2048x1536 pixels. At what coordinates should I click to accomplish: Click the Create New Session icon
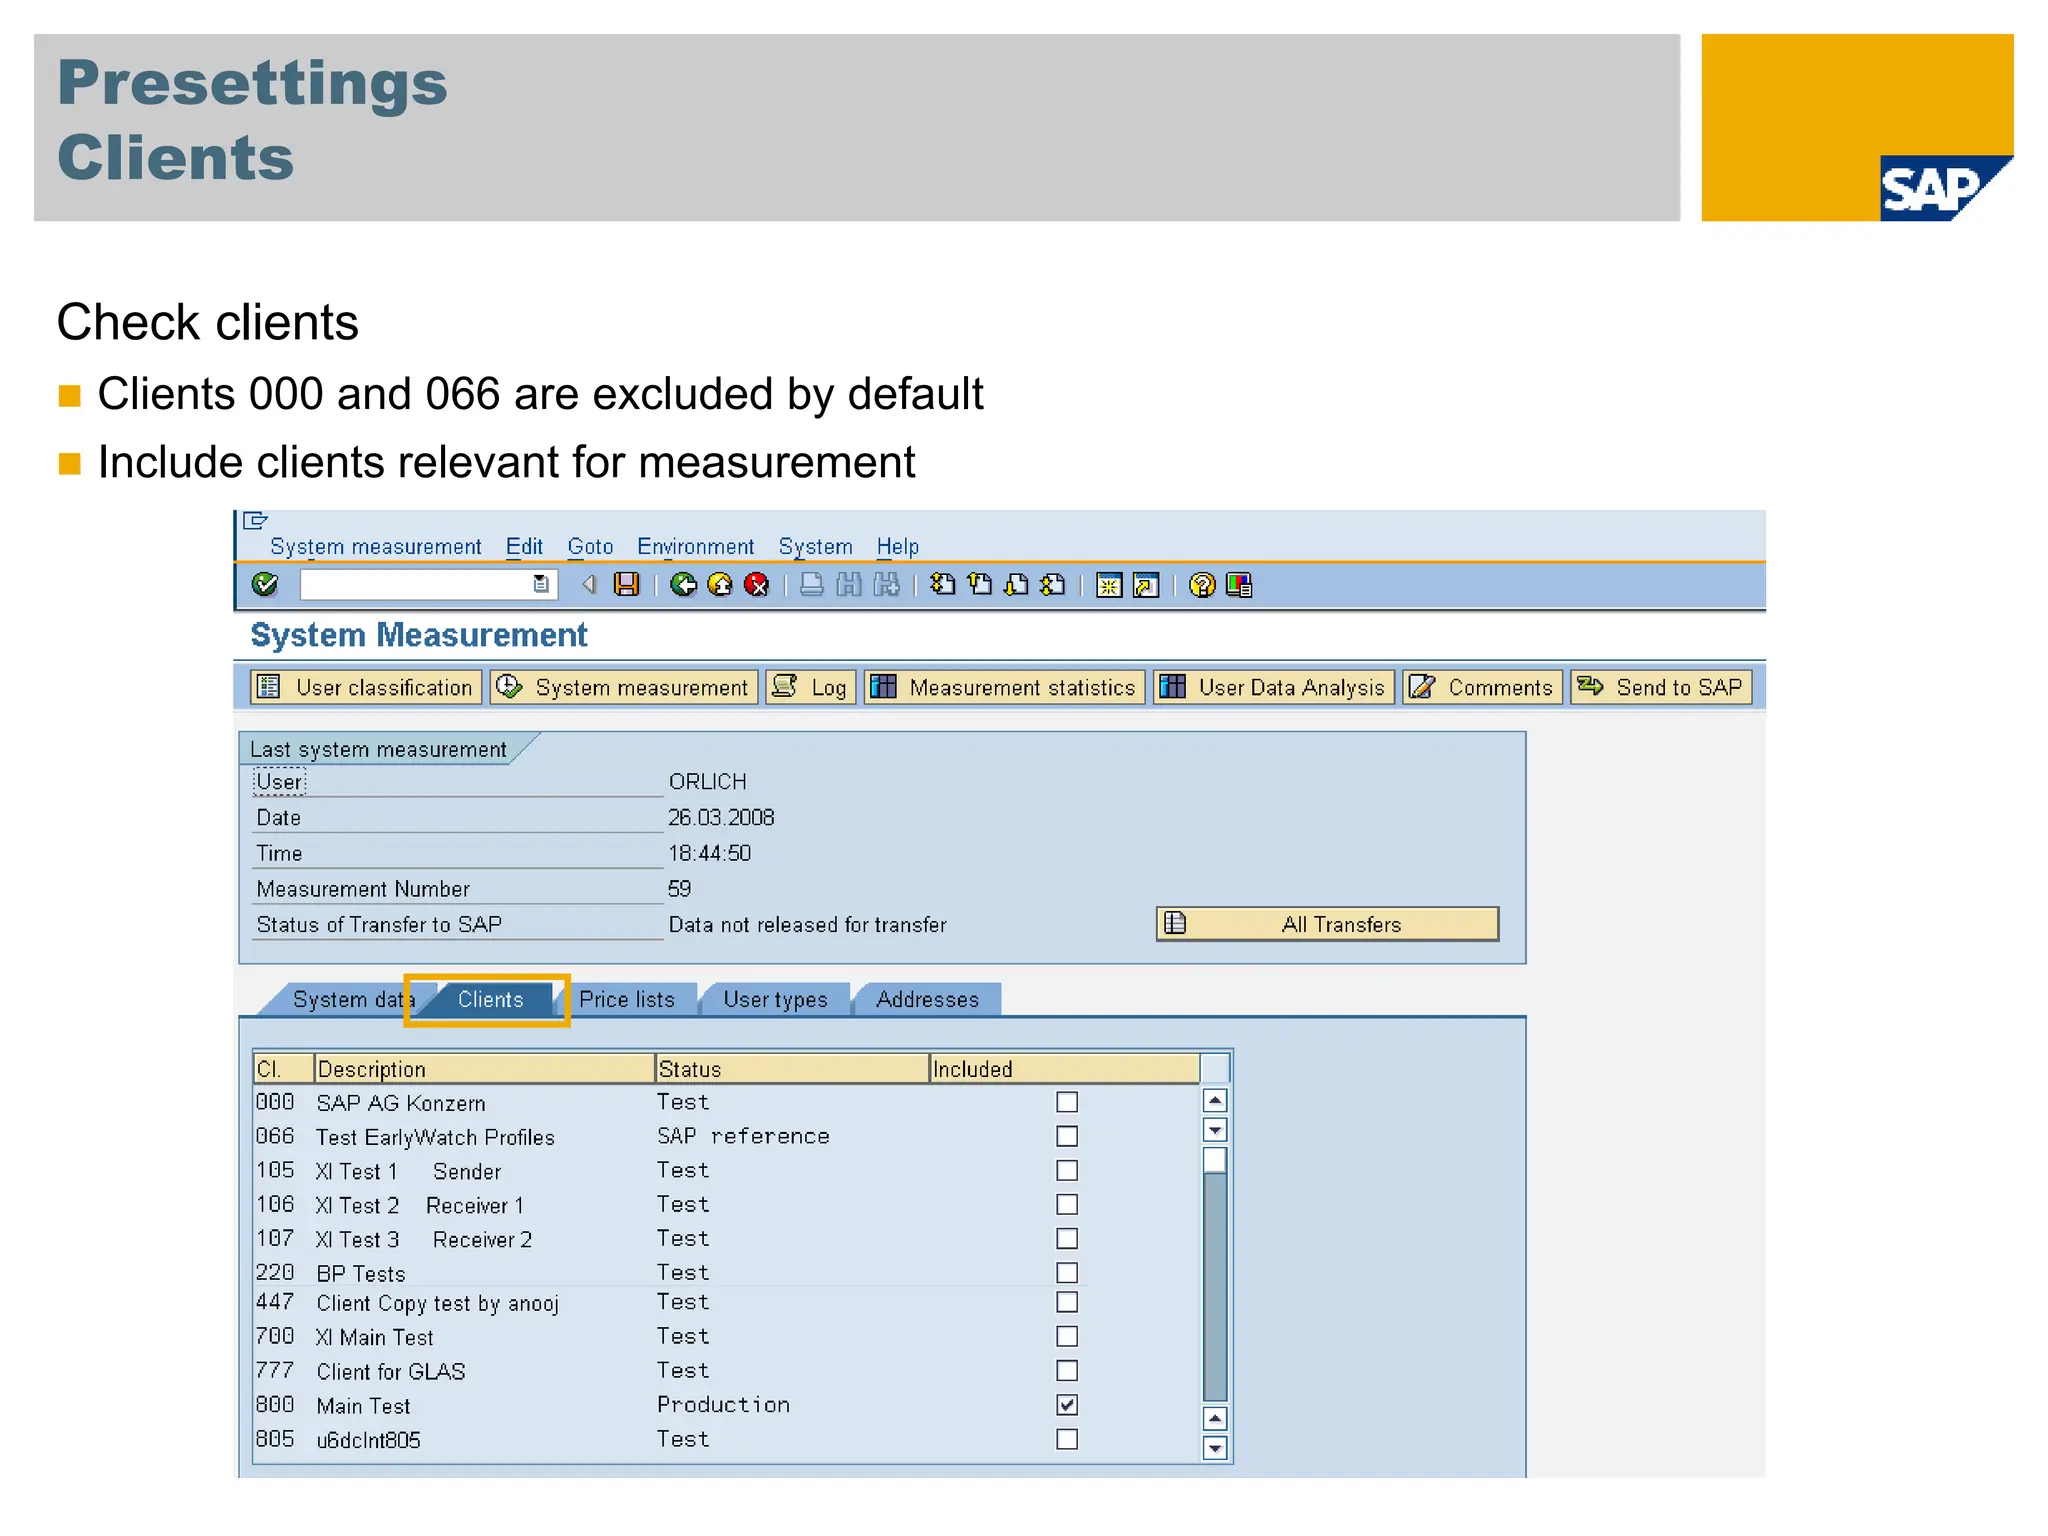click(1109, 585)
